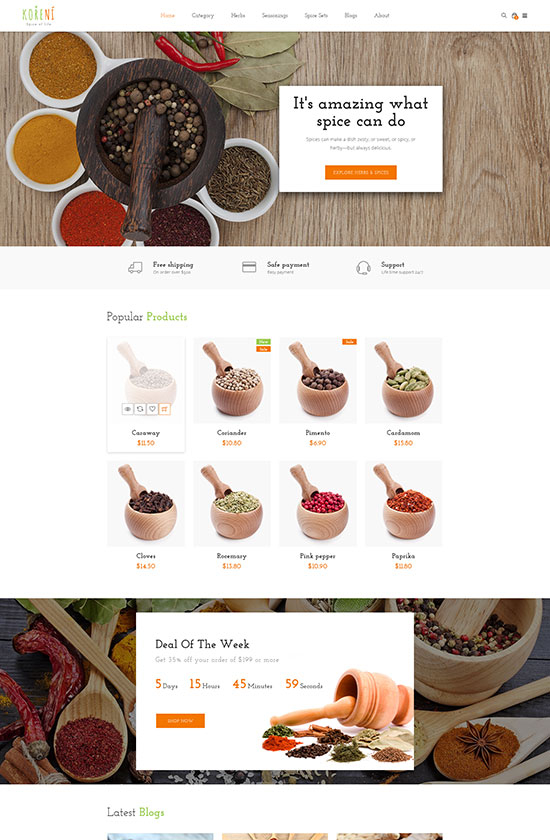Add Caraway to cart using cart icon
The height and width of the screenshot is (840, 550).
(164, 409)
